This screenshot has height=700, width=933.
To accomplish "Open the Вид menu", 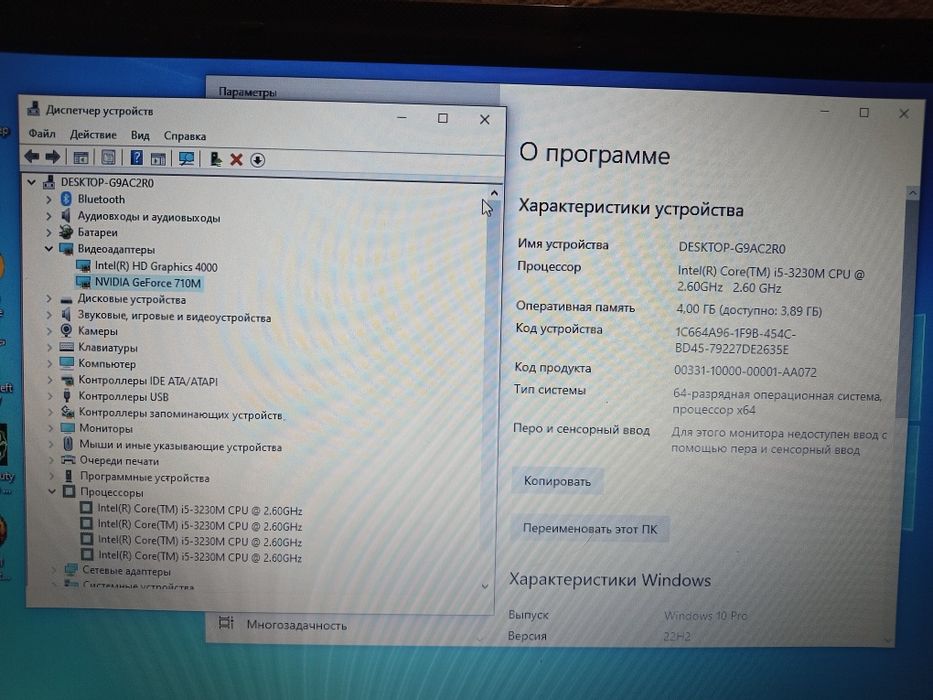I will tap(140, 135).
